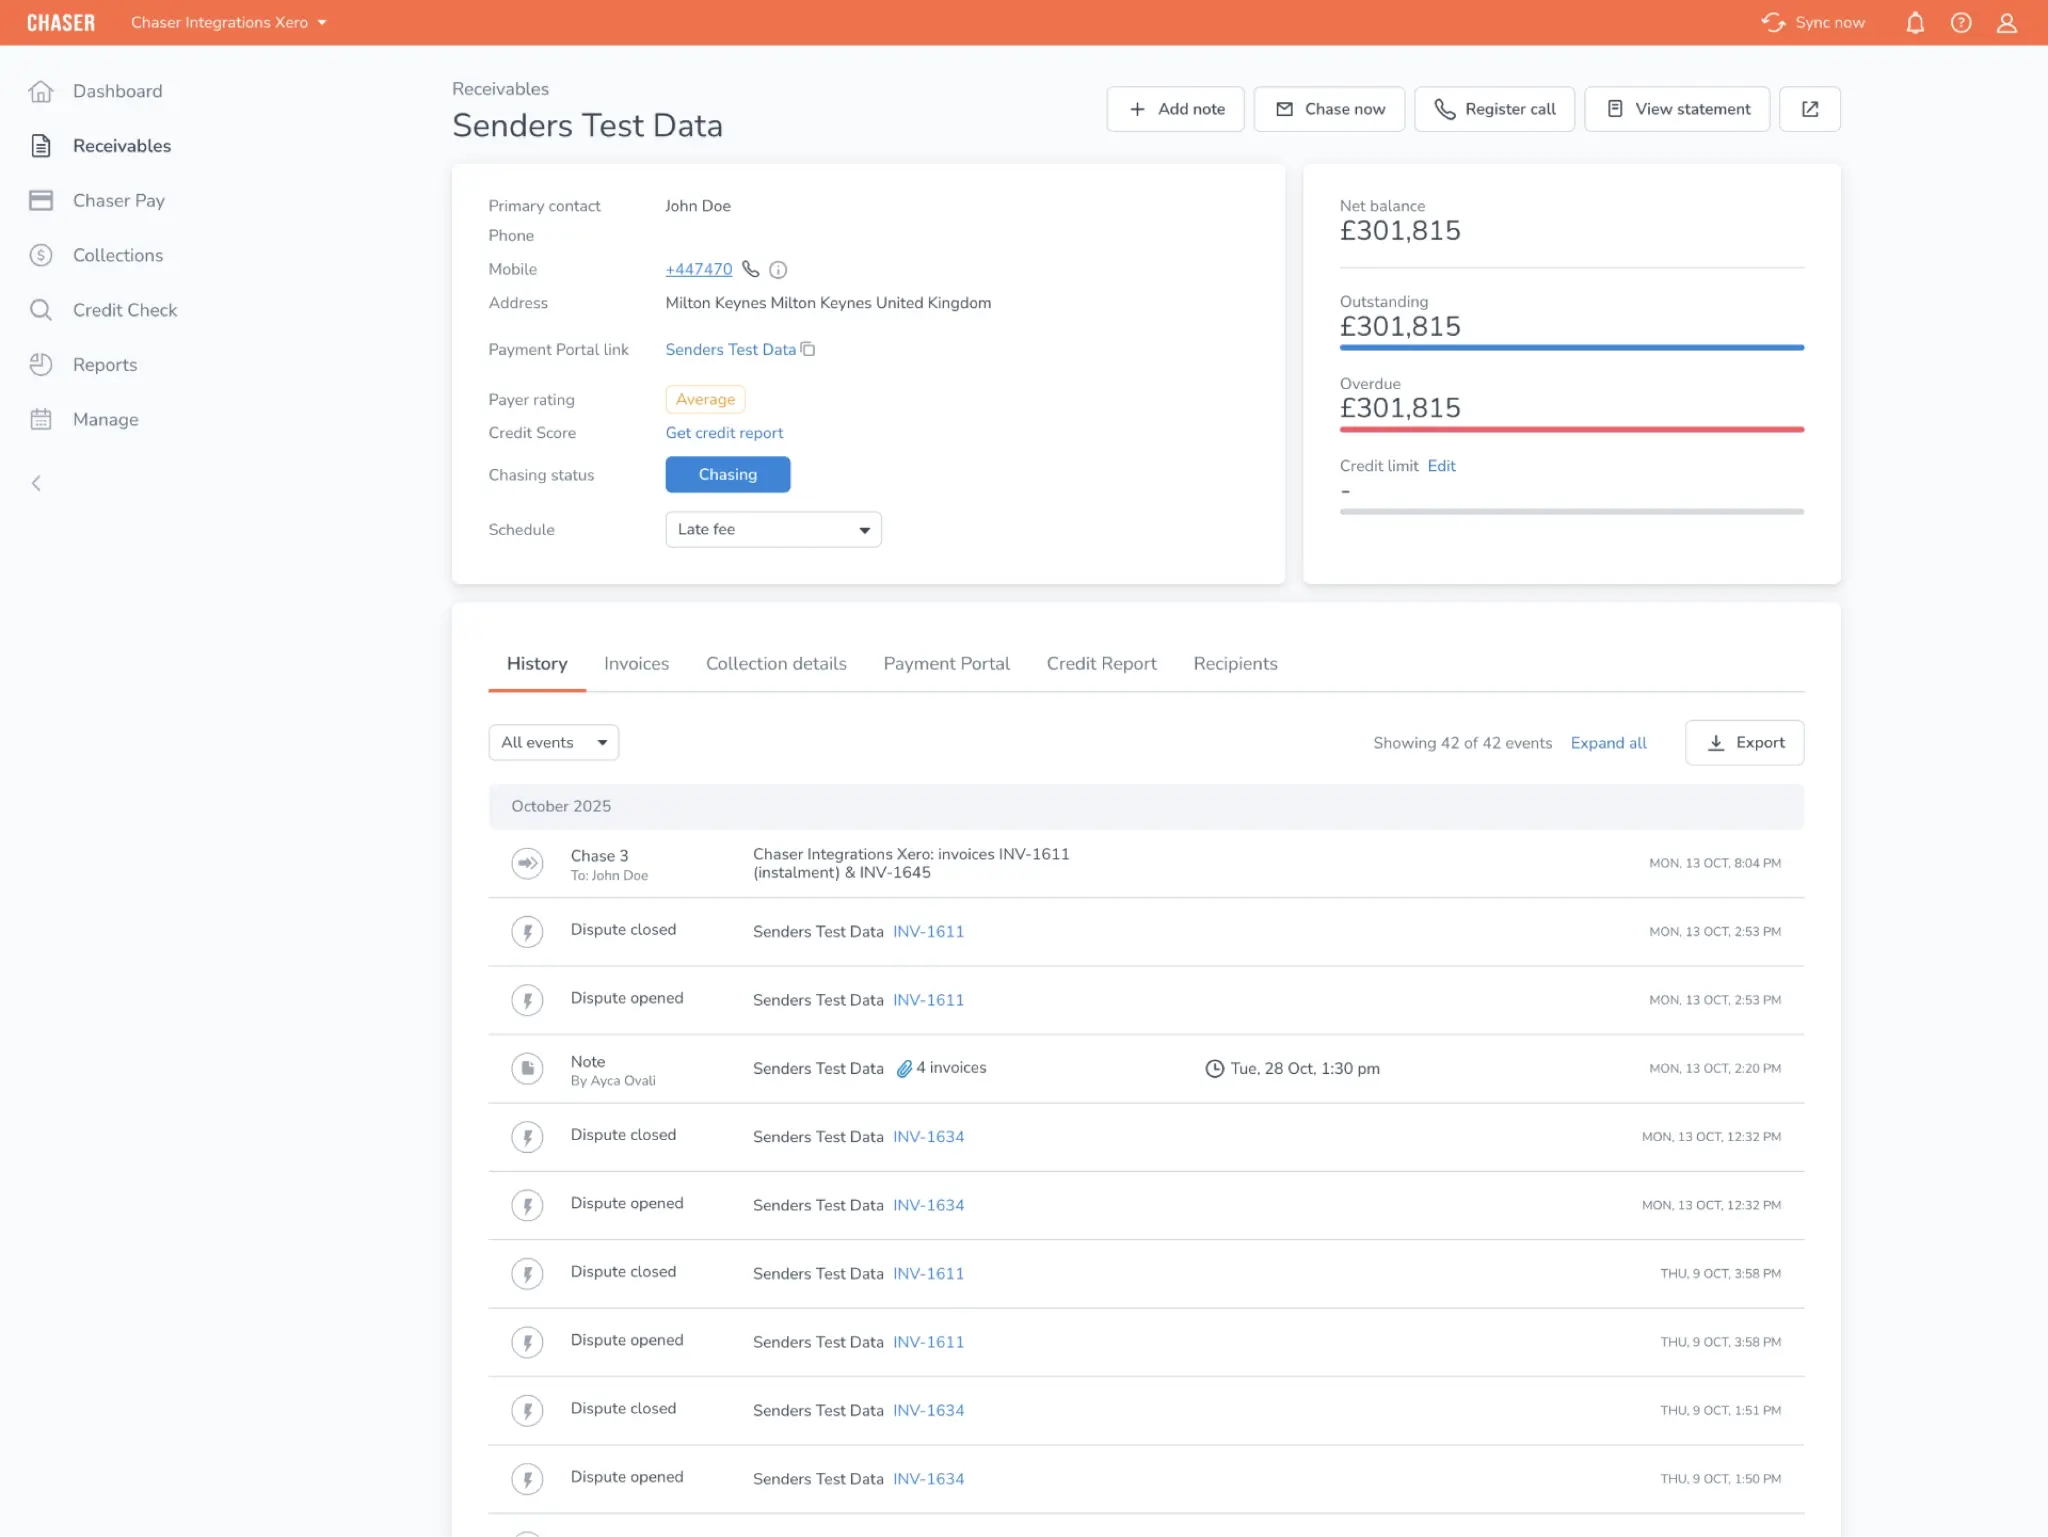Switch to the Invoices tab
This screenshot has width=2048, height=1537.
click(636, 664)
